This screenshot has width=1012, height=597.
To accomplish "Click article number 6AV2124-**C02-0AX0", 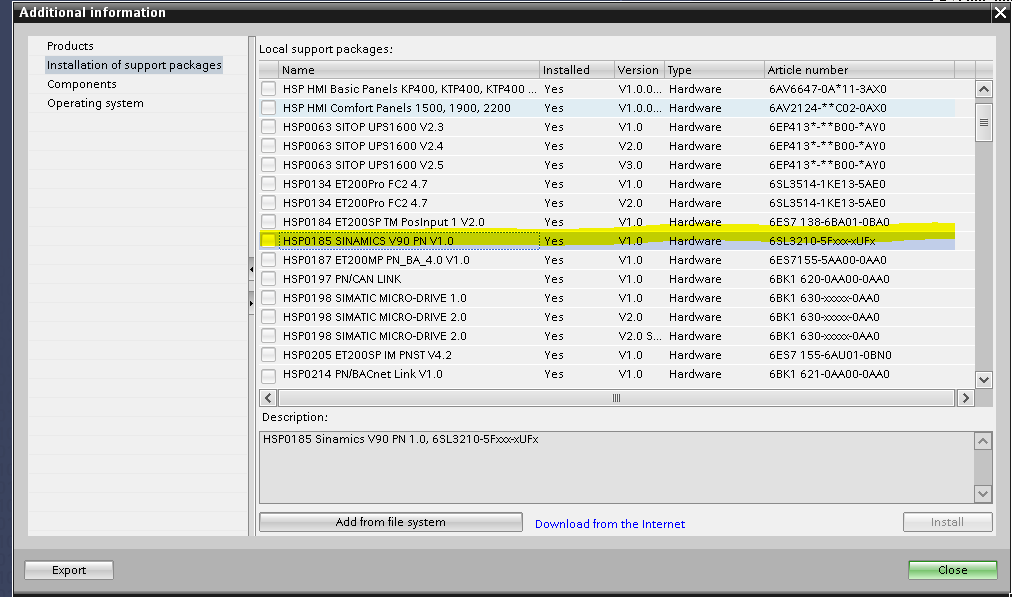I will coord(827,108).
